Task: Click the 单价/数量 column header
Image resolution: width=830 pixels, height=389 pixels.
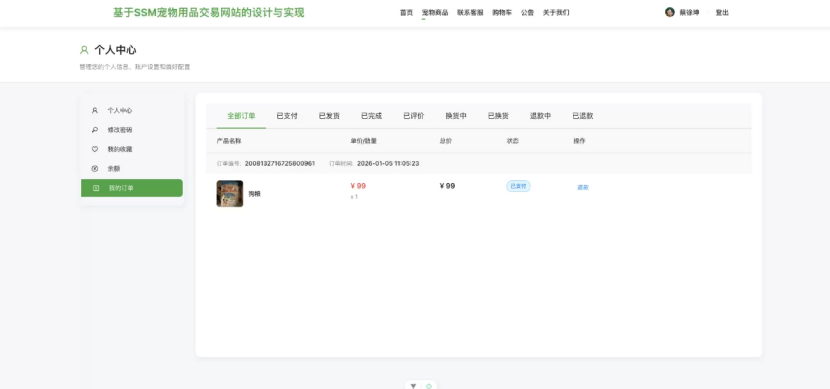Action: (364, 141)
